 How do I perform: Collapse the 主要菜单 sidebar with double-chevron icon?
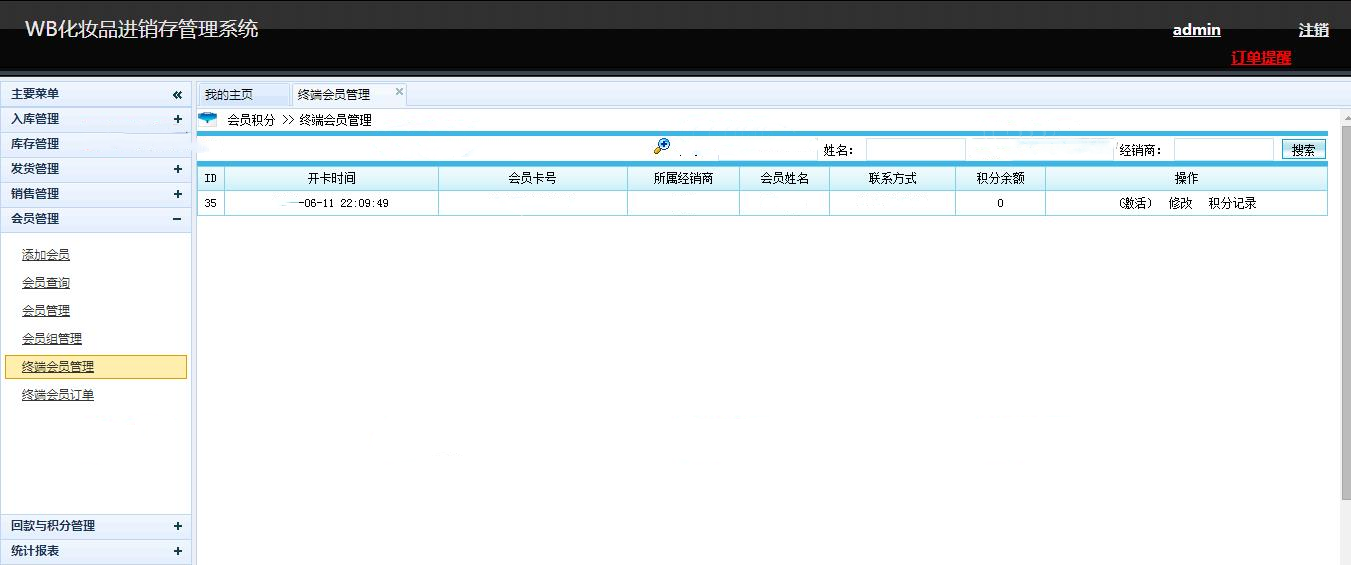(x=177, y=95)
